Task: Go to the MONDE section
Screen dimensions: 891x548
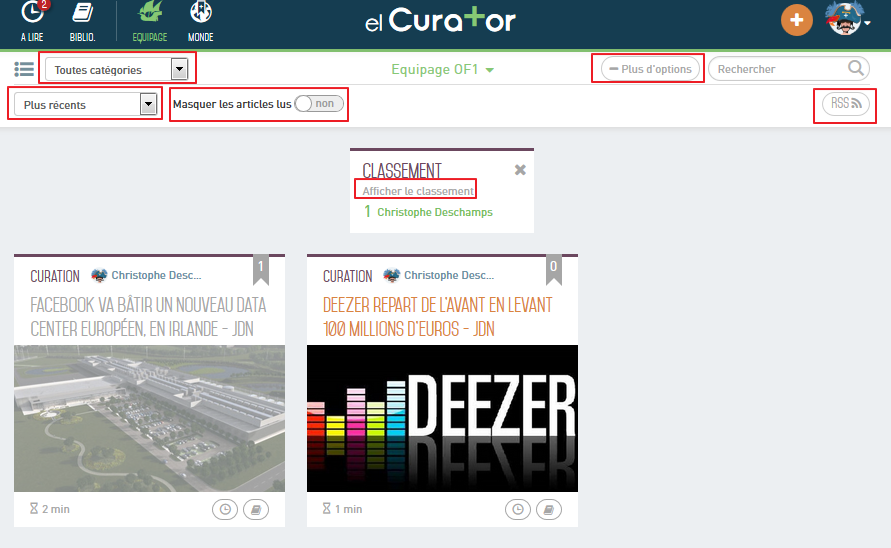Action: (201, 22)
